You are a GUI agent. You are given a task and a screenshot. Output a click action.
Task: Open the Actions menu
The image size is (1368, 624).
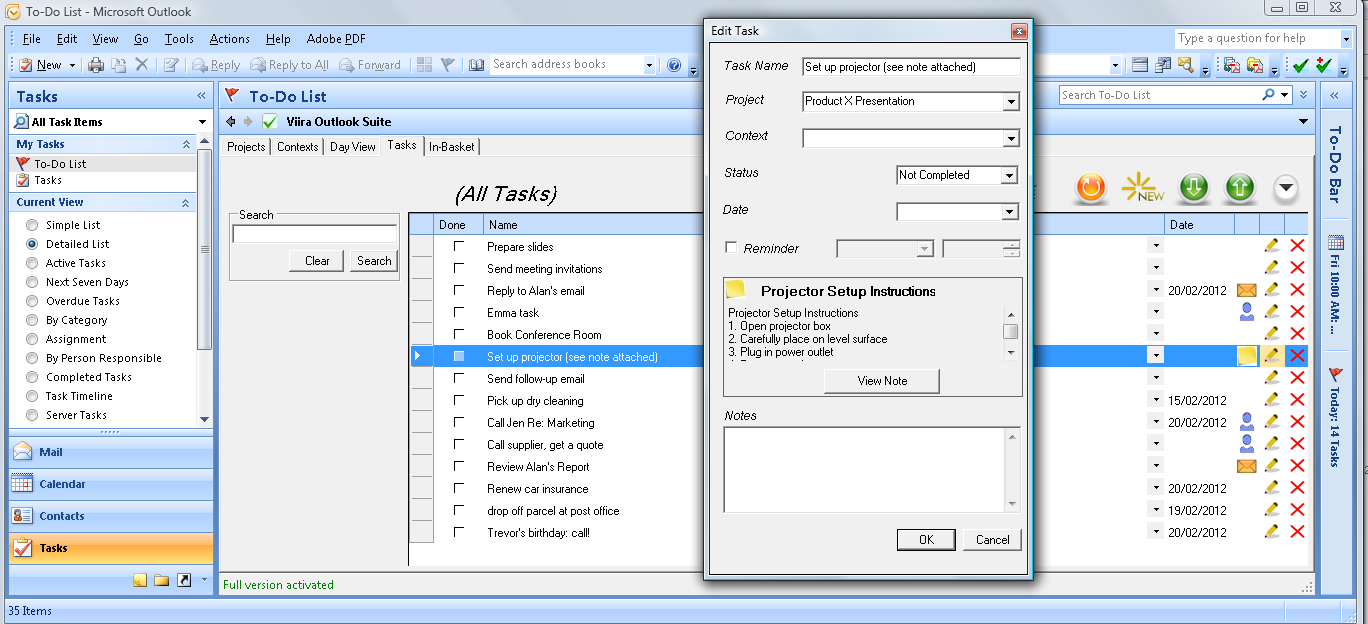pos(229,39)
